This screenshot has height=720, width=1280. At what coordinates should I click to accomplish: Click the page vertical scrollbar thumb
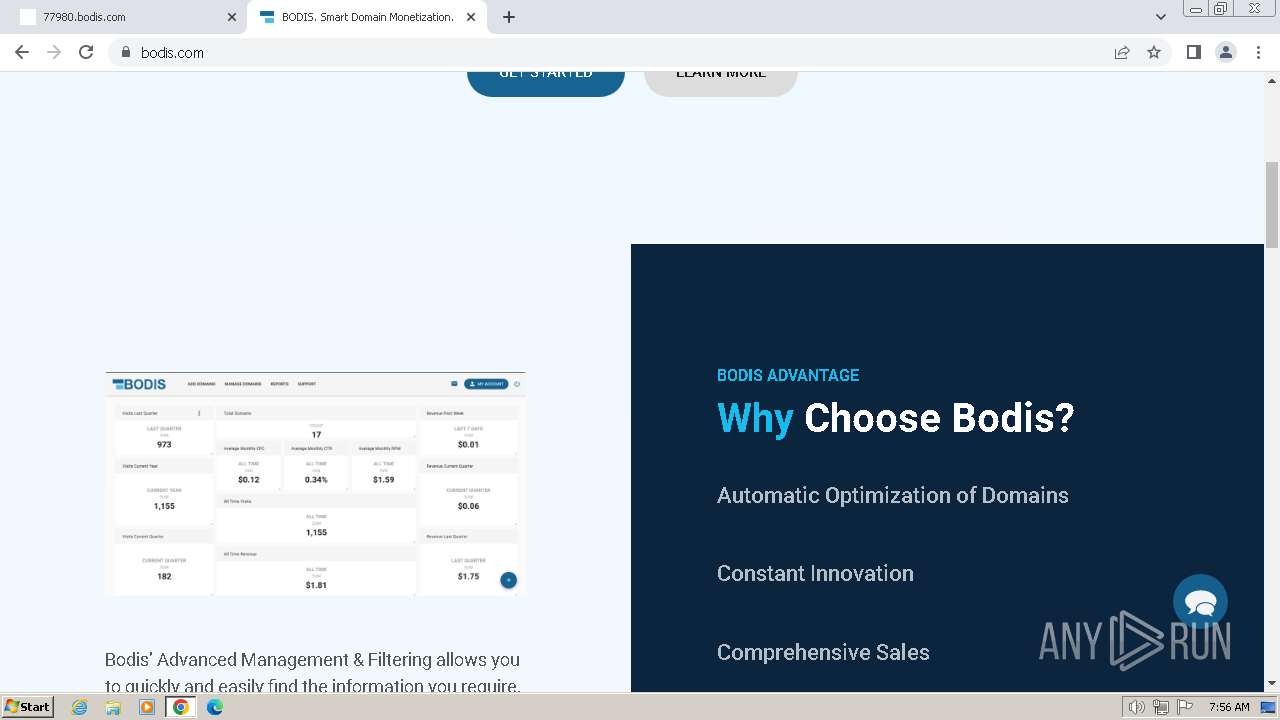(x=1272, y=204)
